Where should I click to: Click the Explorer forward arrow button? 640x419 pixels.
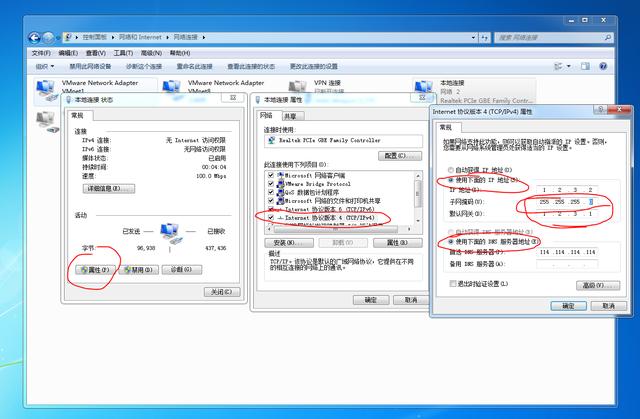pos(48,38)
